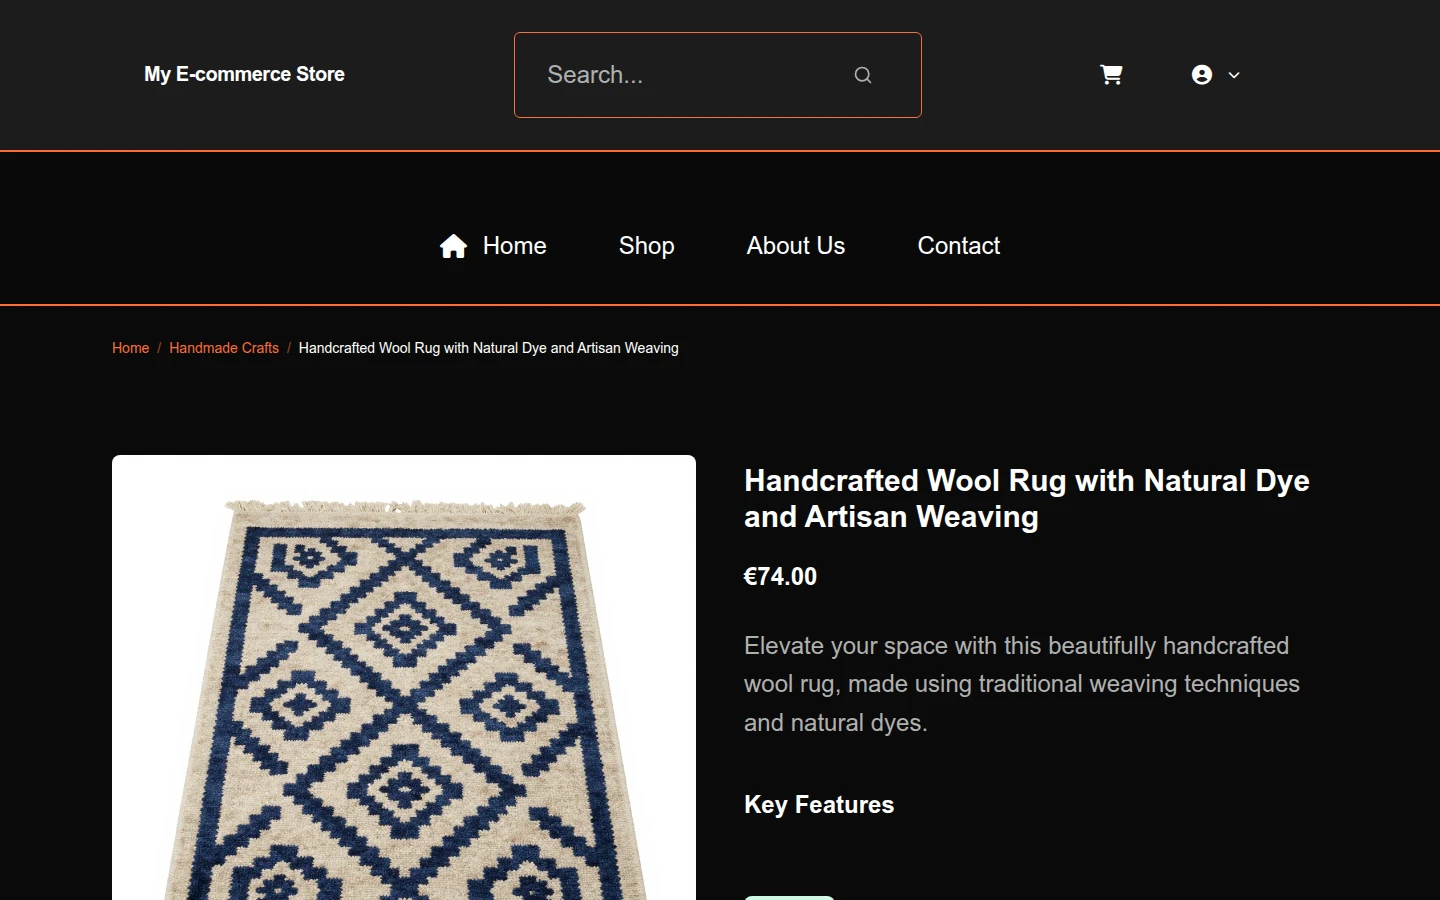The height and width of the screenshot is (900, 1440).
Task: Click the product description paragraph
Action: (x=1022, y=684)
